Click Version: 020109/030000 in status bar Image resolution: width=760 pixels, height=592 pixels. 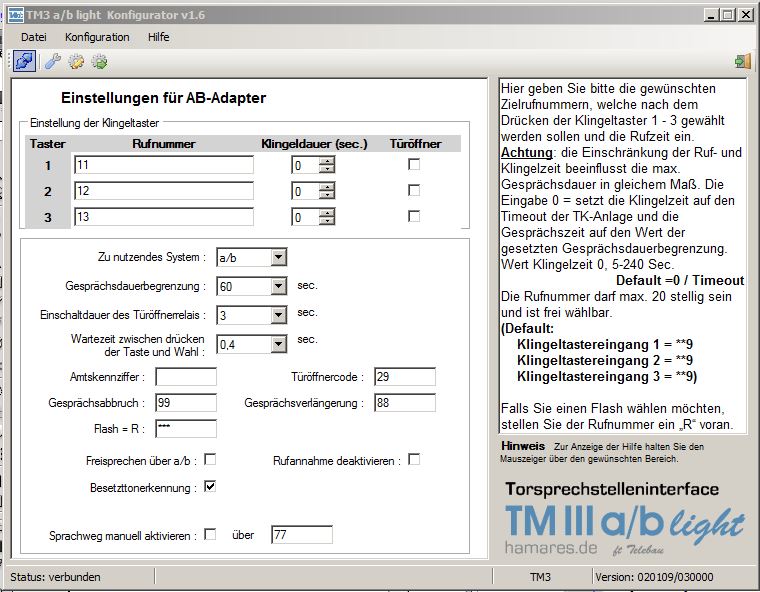[x=654, y=577]
